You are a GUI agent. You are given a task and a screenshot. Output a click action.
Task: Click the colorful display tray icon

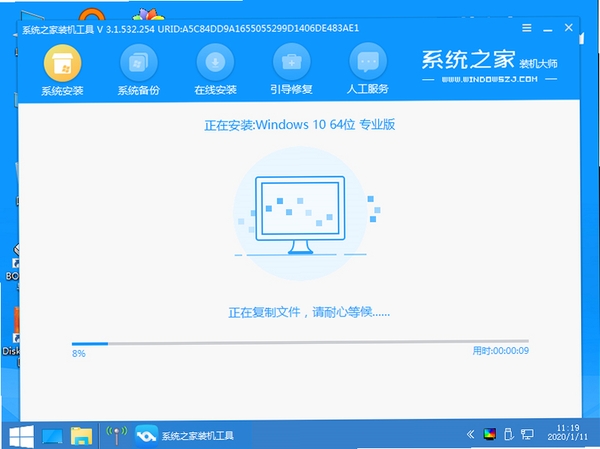pos(489,434)
